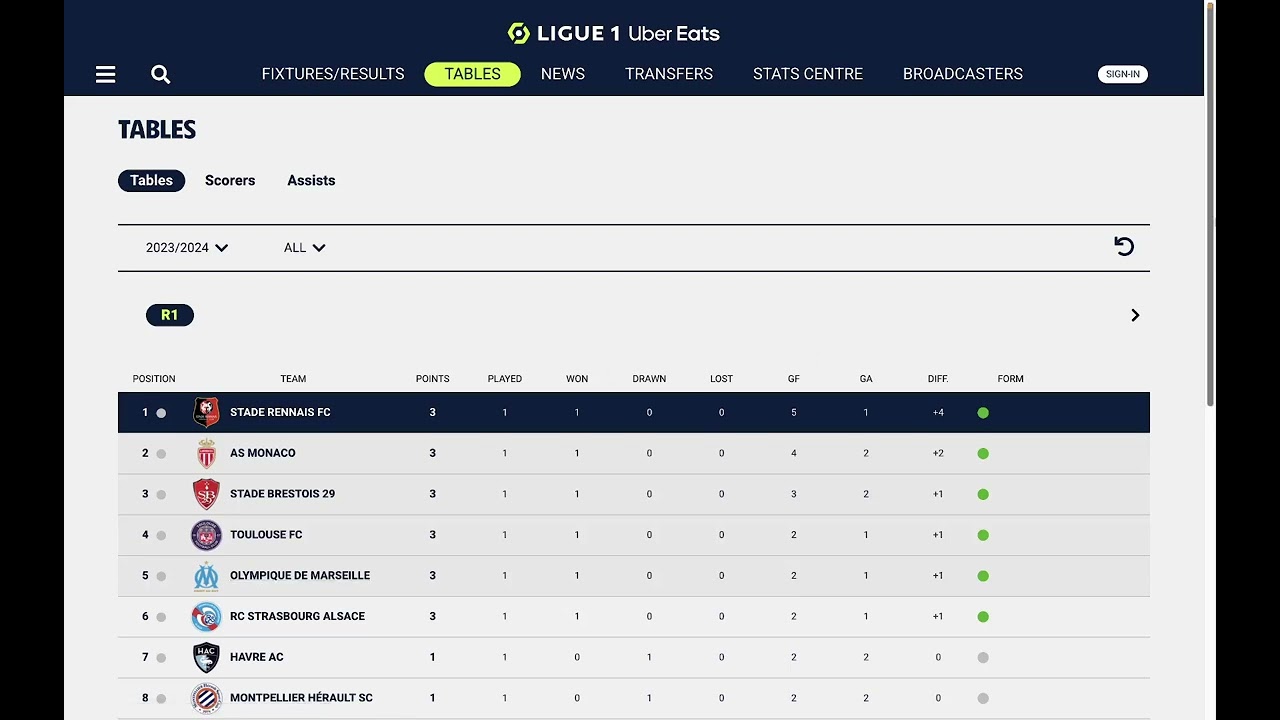
Task: Click the WON column header
Action: 577,379
